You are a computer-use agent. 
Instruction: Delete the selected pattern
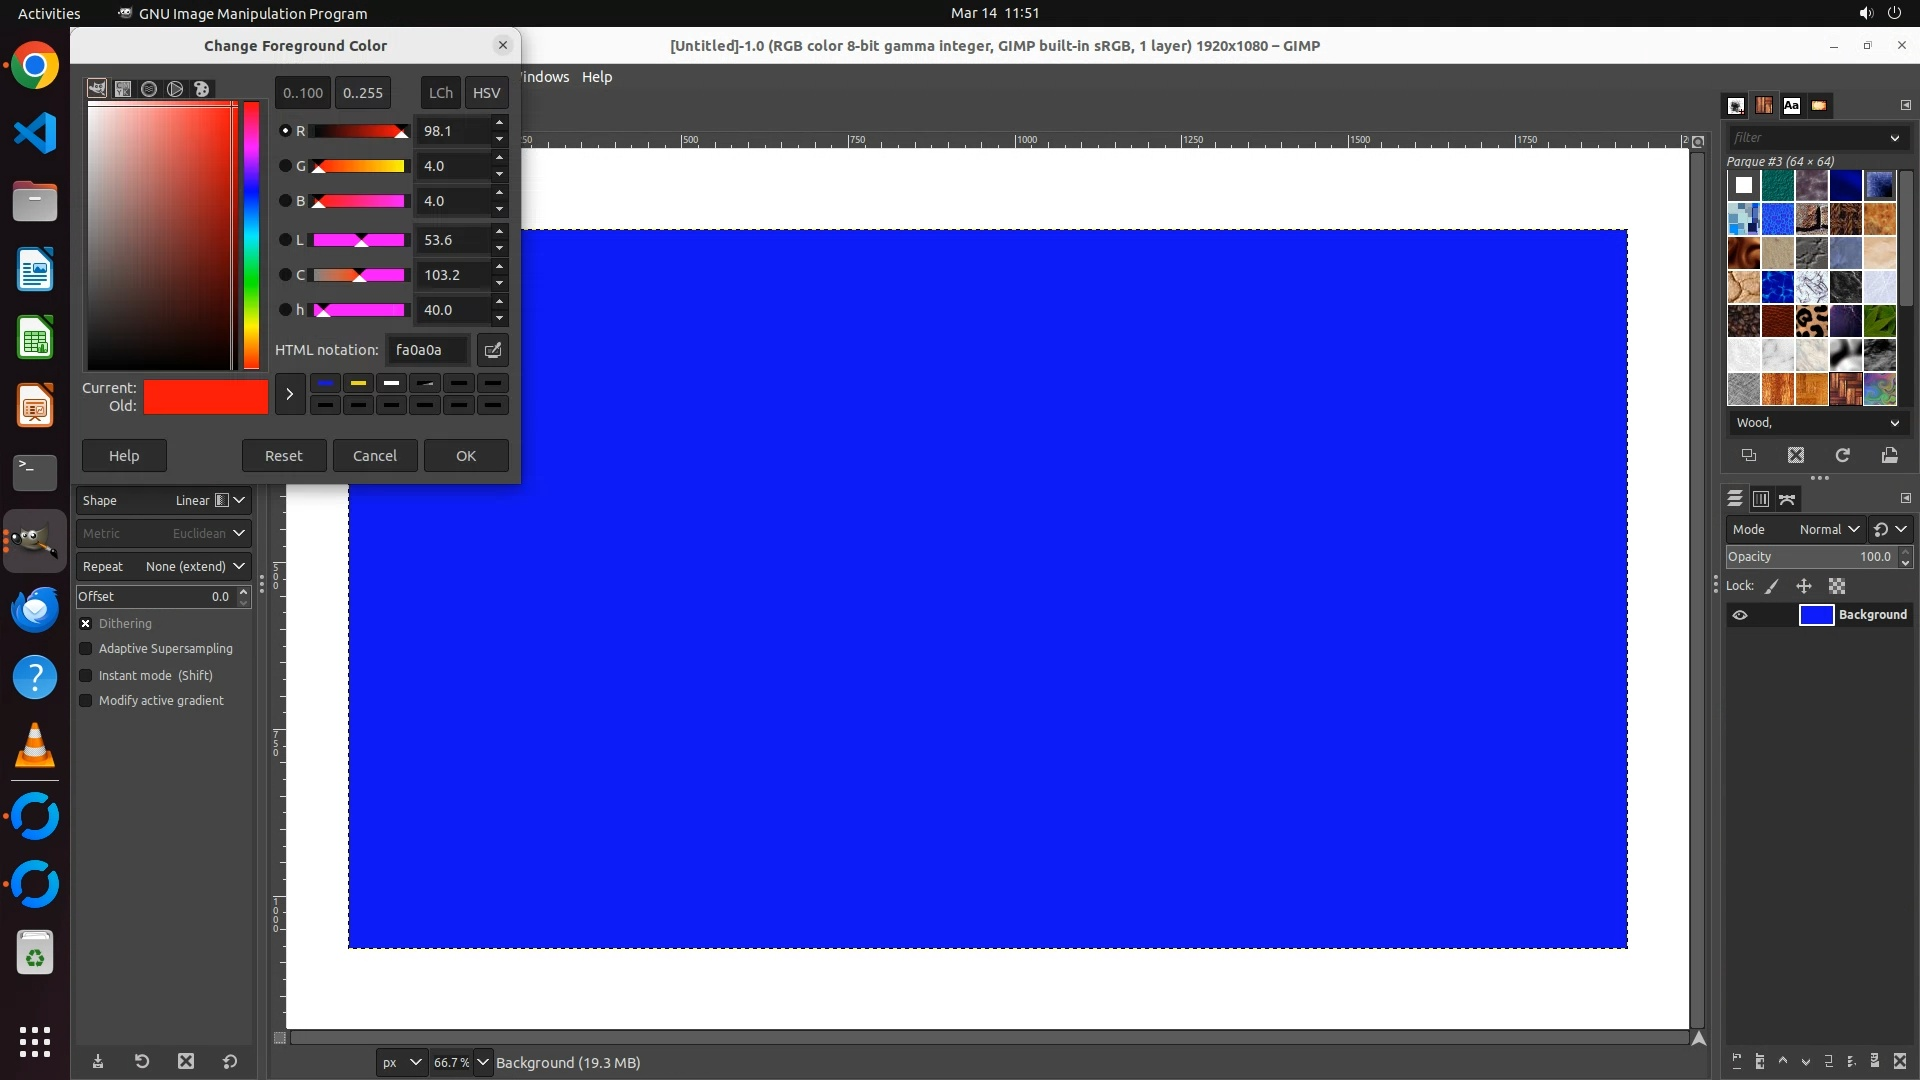(x=1795, y=455)
